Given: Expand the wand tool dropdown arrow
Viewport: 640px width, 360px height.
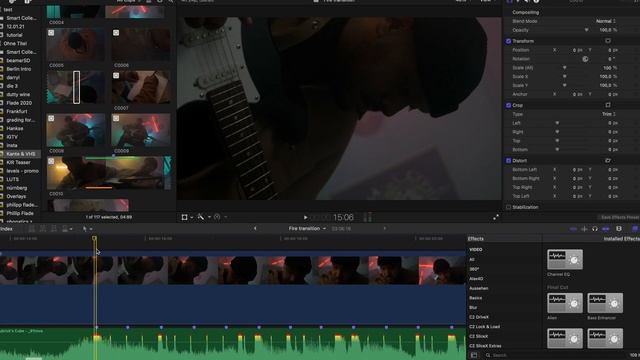Looking at the screenshot, I should click(209, 218).
